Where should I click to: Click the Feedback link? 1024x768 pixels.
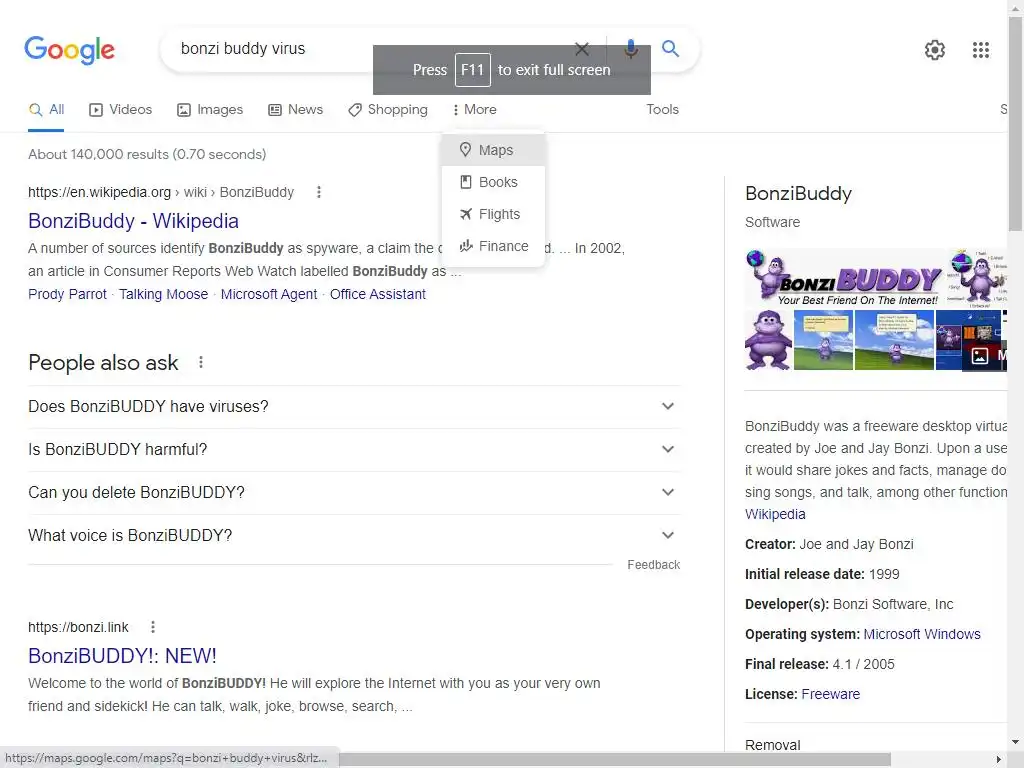[654, 565]
